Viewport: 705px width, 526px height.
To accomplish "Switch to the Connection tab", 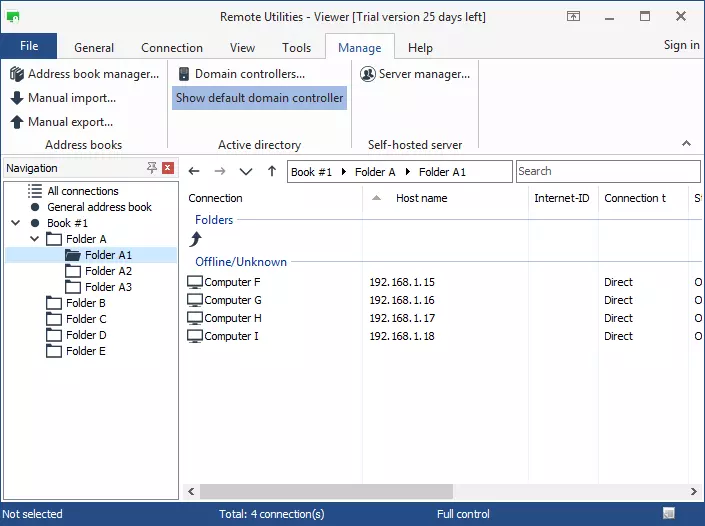I will coord(172,47).
